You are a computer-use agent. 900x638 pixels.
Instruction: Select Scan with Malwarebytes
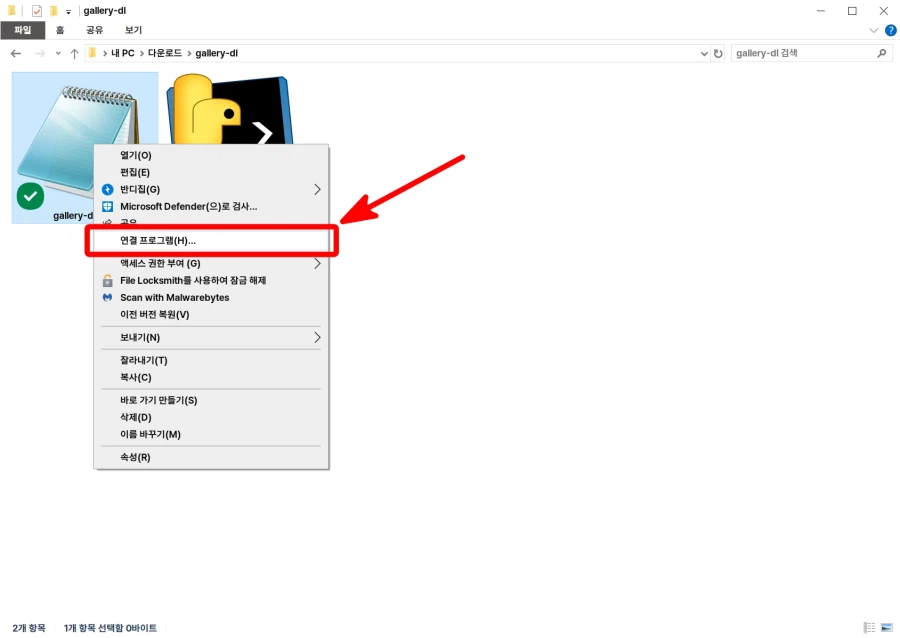(x=211, y=298)
